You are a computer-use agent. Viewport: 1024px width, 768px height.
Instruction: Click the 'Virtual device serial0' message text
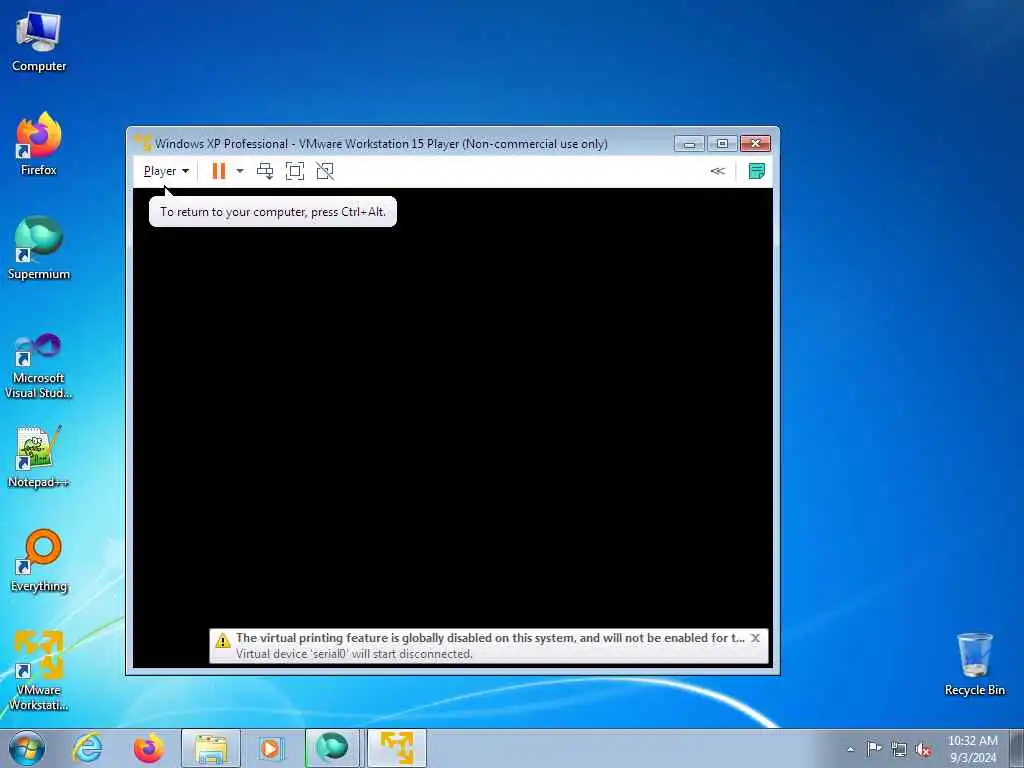[x=354, y=654]
